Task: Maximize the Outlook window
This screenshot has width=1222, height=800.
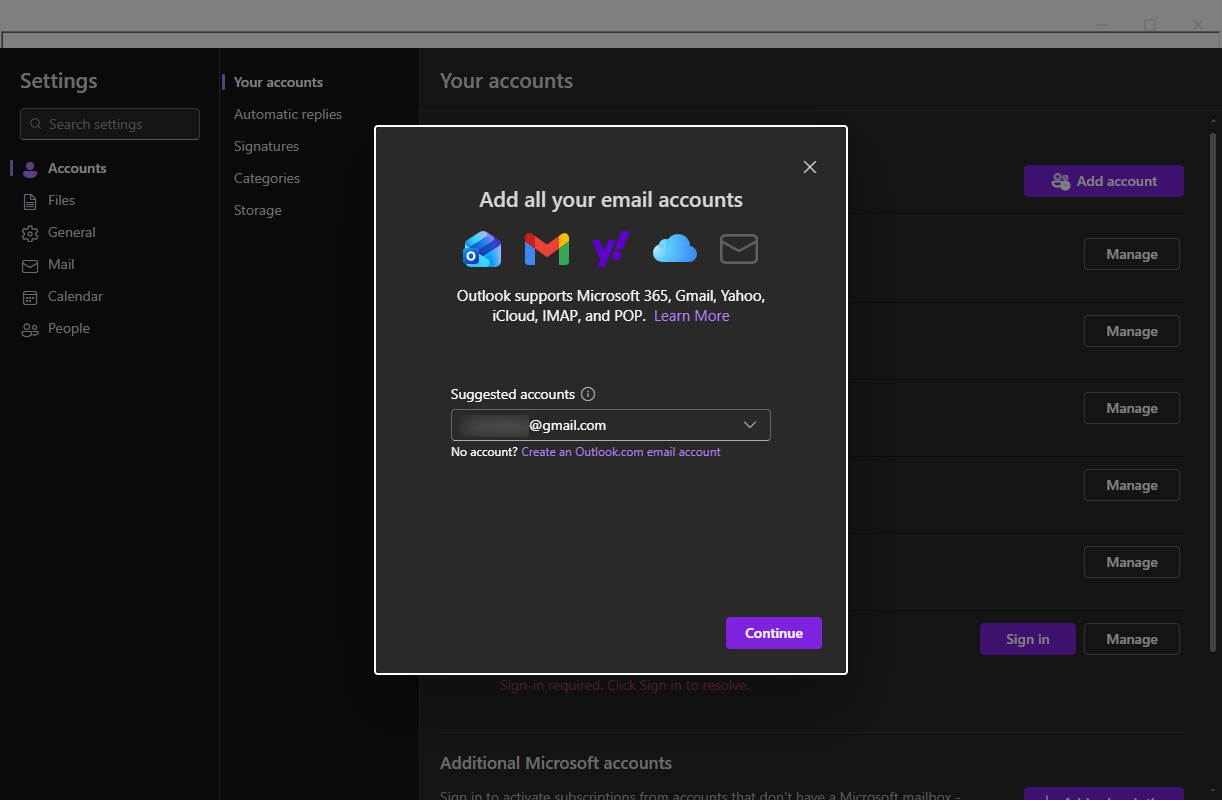Action: pos(1150,24)
